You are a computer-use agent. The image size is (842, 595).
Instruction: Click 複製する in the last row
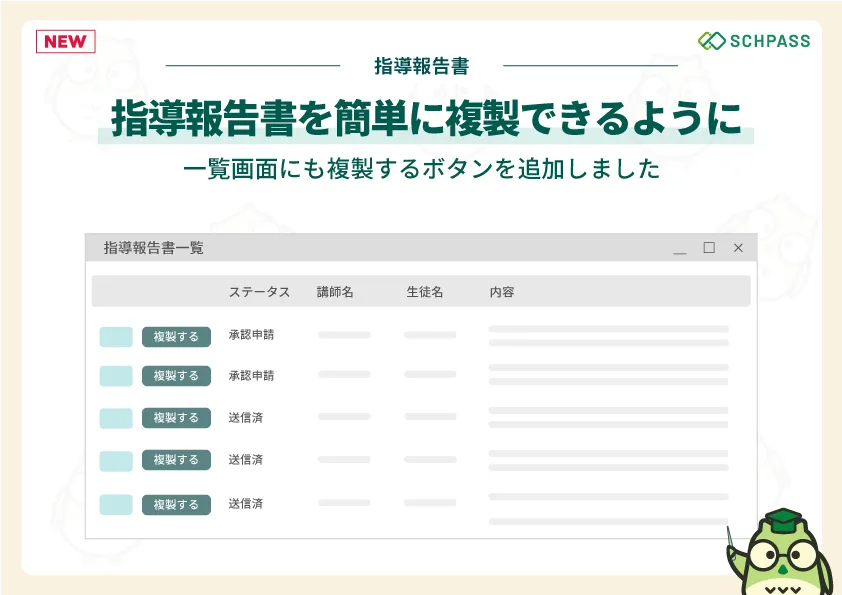(x=176, y=504)
